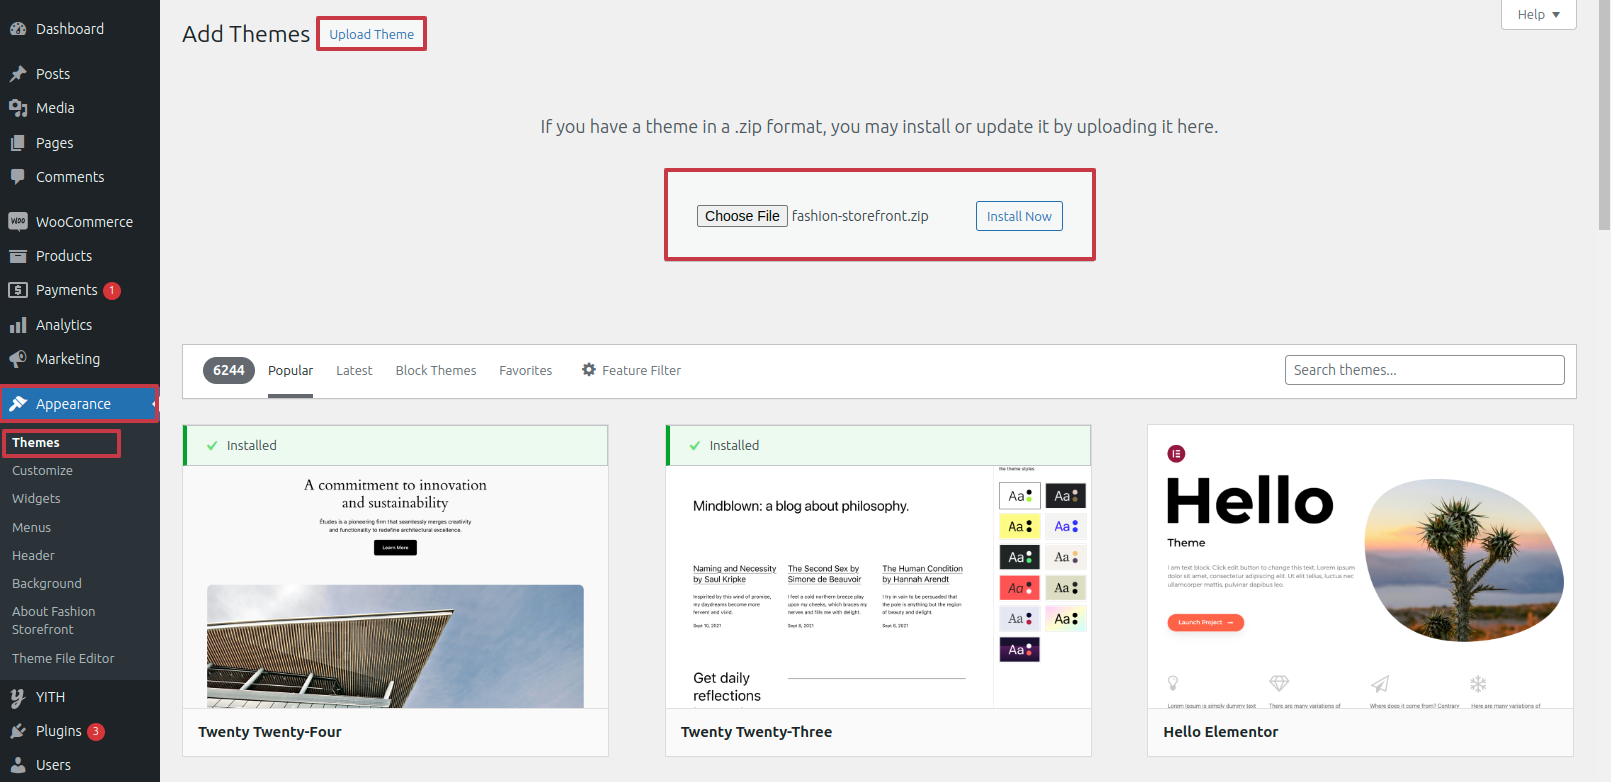1611x782 pixels.
Task: Click the page vertical scrollbar
Action: pos(1604,115)
